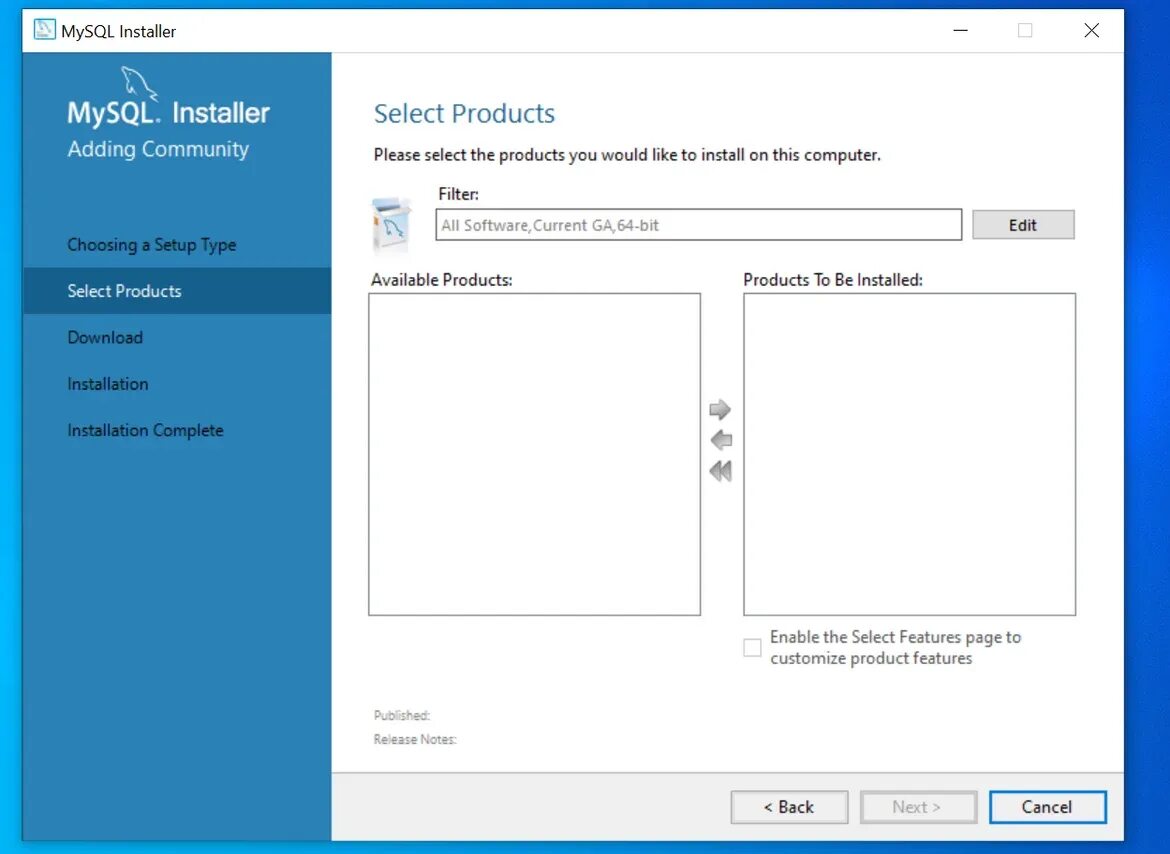Enable the Select Features page checkbox
Screen dimensions: 1170x854
pyautogui.click(x=752, y=647)
